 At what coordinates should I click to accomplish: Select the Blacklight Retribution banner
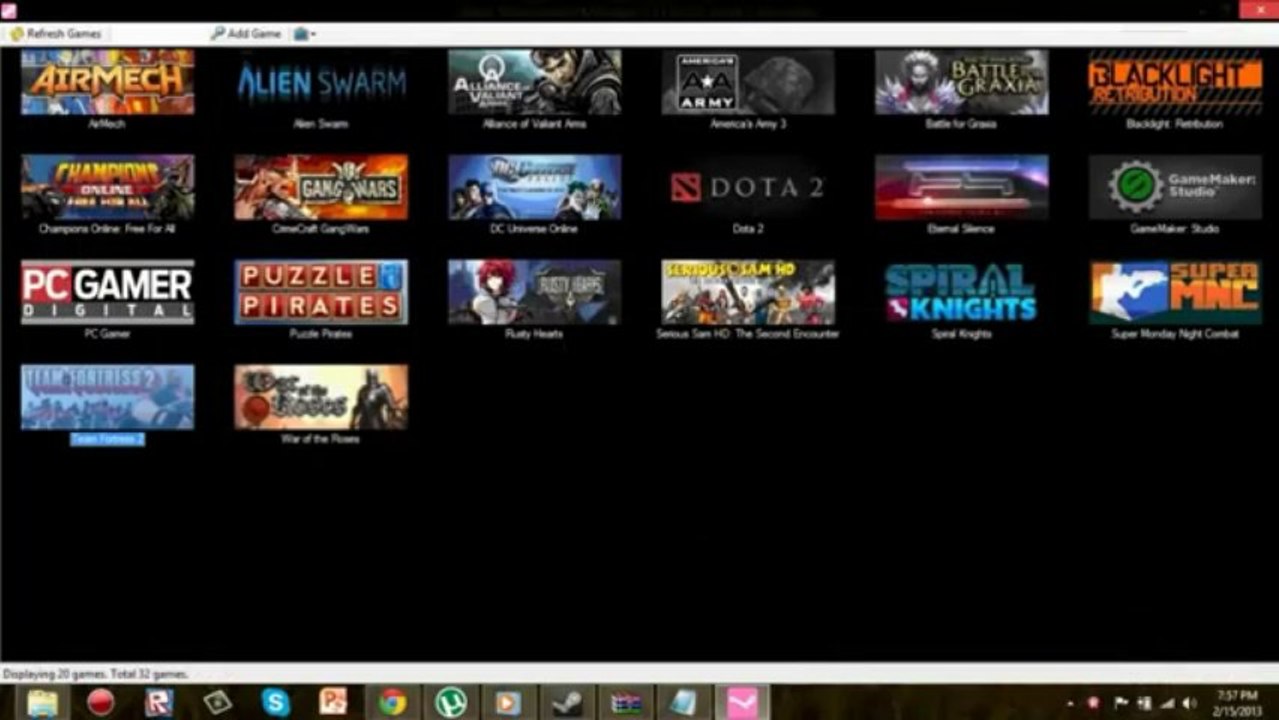(1175, 82)
